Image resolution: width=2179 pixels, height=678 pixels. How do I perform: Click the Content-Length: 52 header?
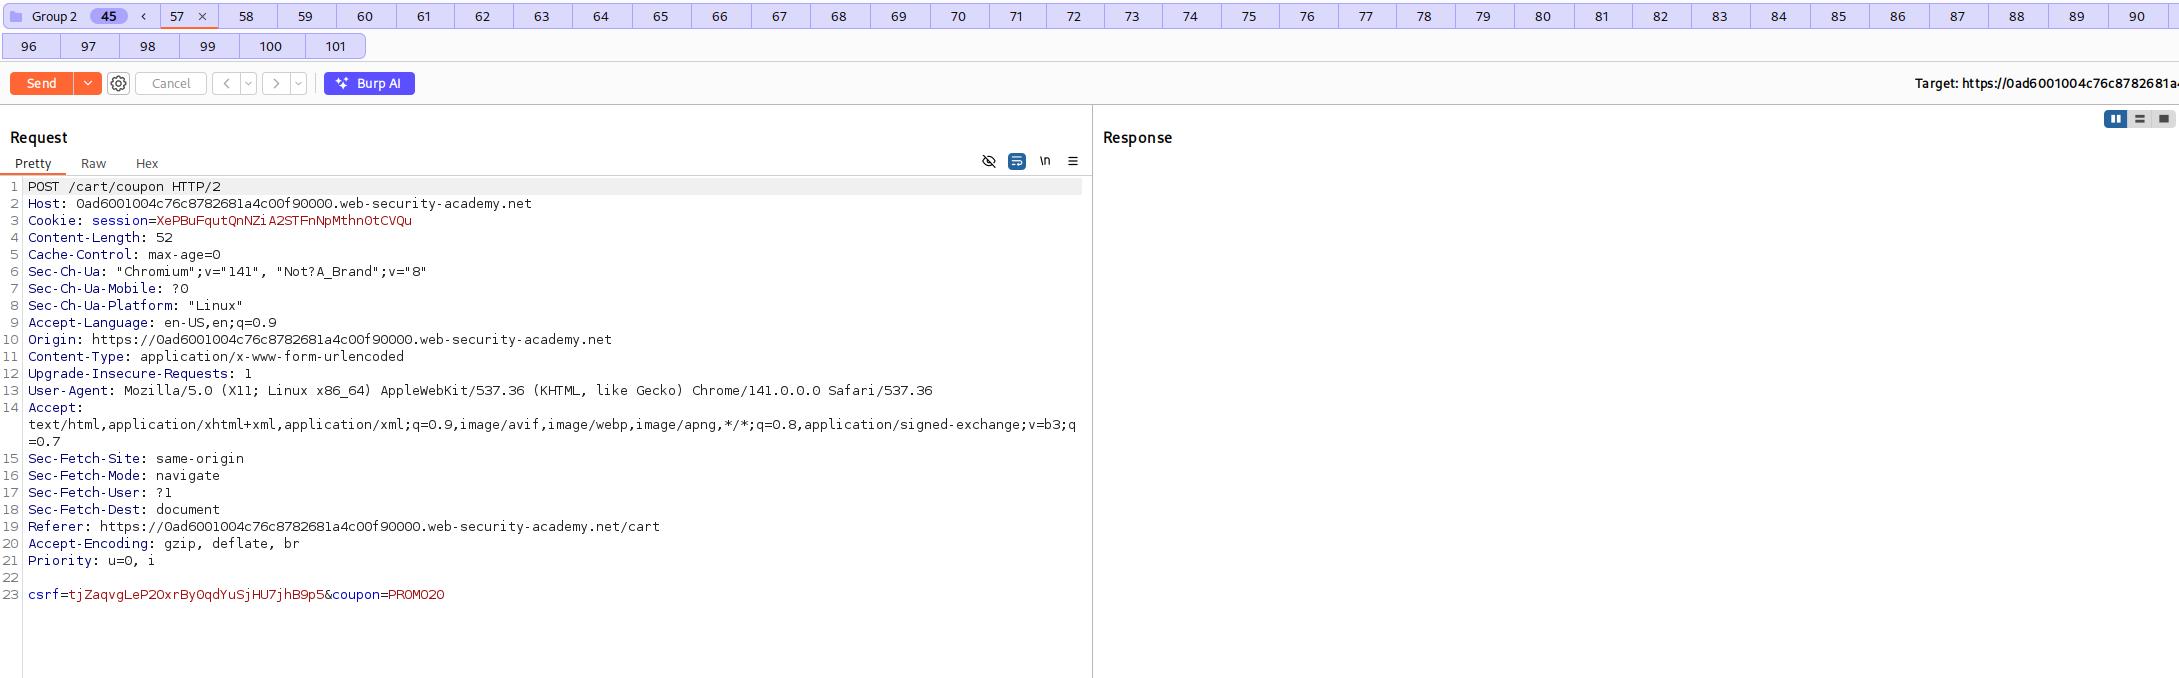[x=100, y=238]
